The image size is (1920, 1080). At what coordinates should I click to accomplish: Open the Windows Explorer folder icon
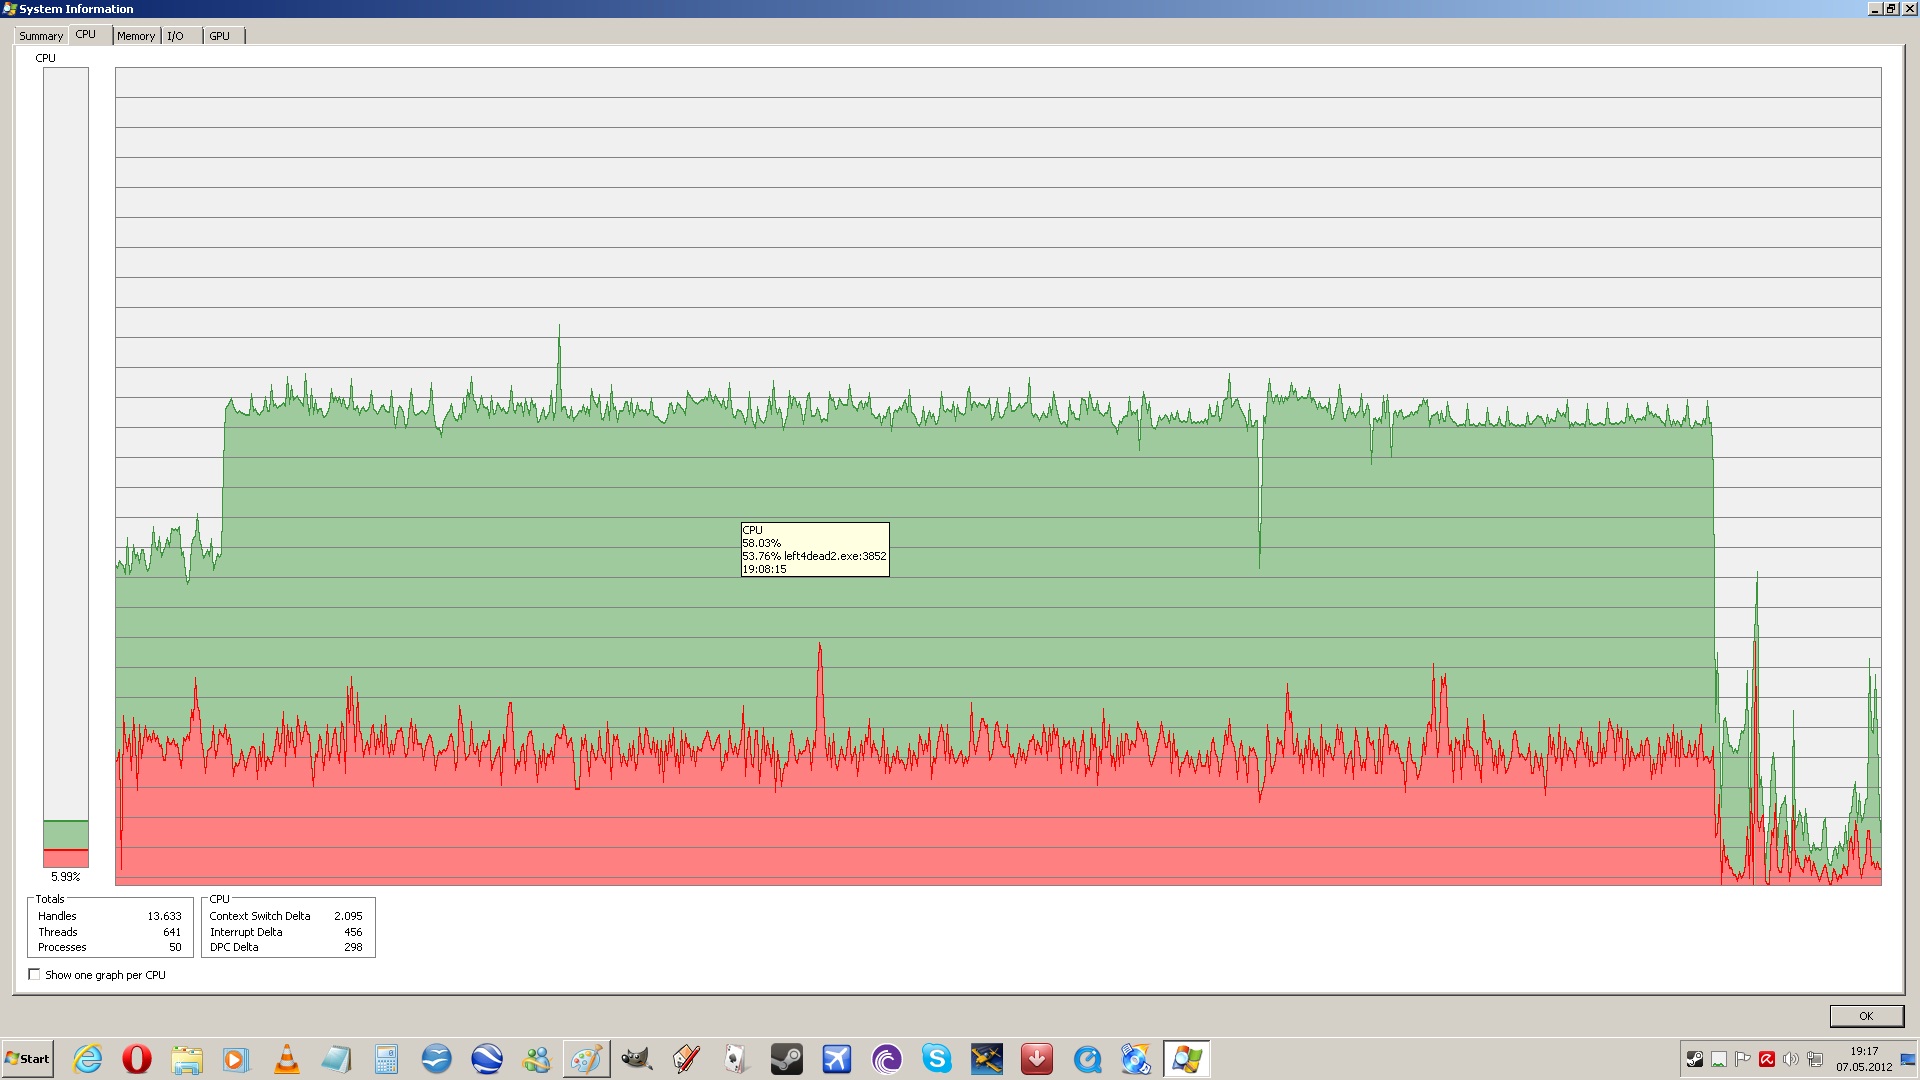pos(187,1059)
